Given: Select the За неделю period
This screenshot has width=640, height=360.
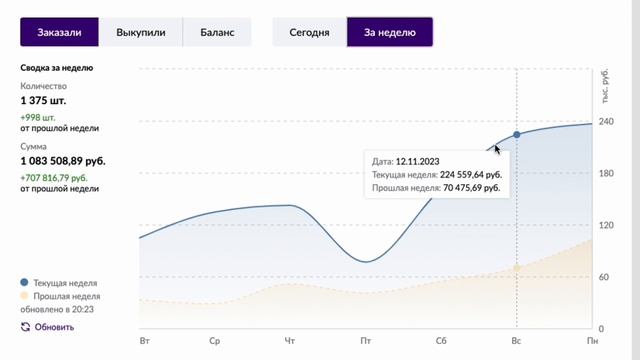Looking at the screenshot, I should click(x=390, y=32).
